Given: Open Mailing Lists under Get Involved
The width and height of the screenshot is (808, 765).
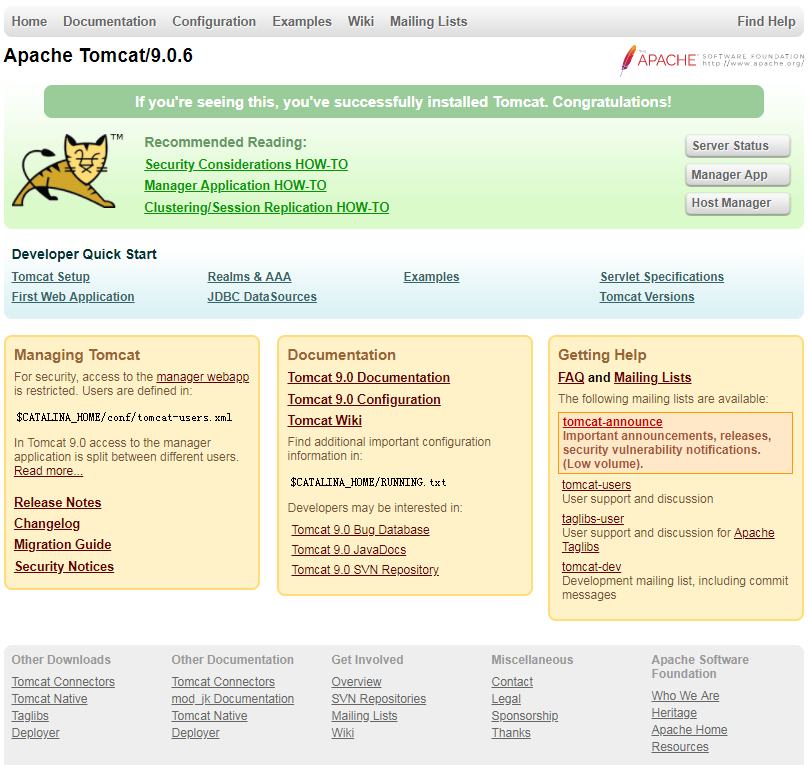Looking at the screenshot, I should (364, 716).
